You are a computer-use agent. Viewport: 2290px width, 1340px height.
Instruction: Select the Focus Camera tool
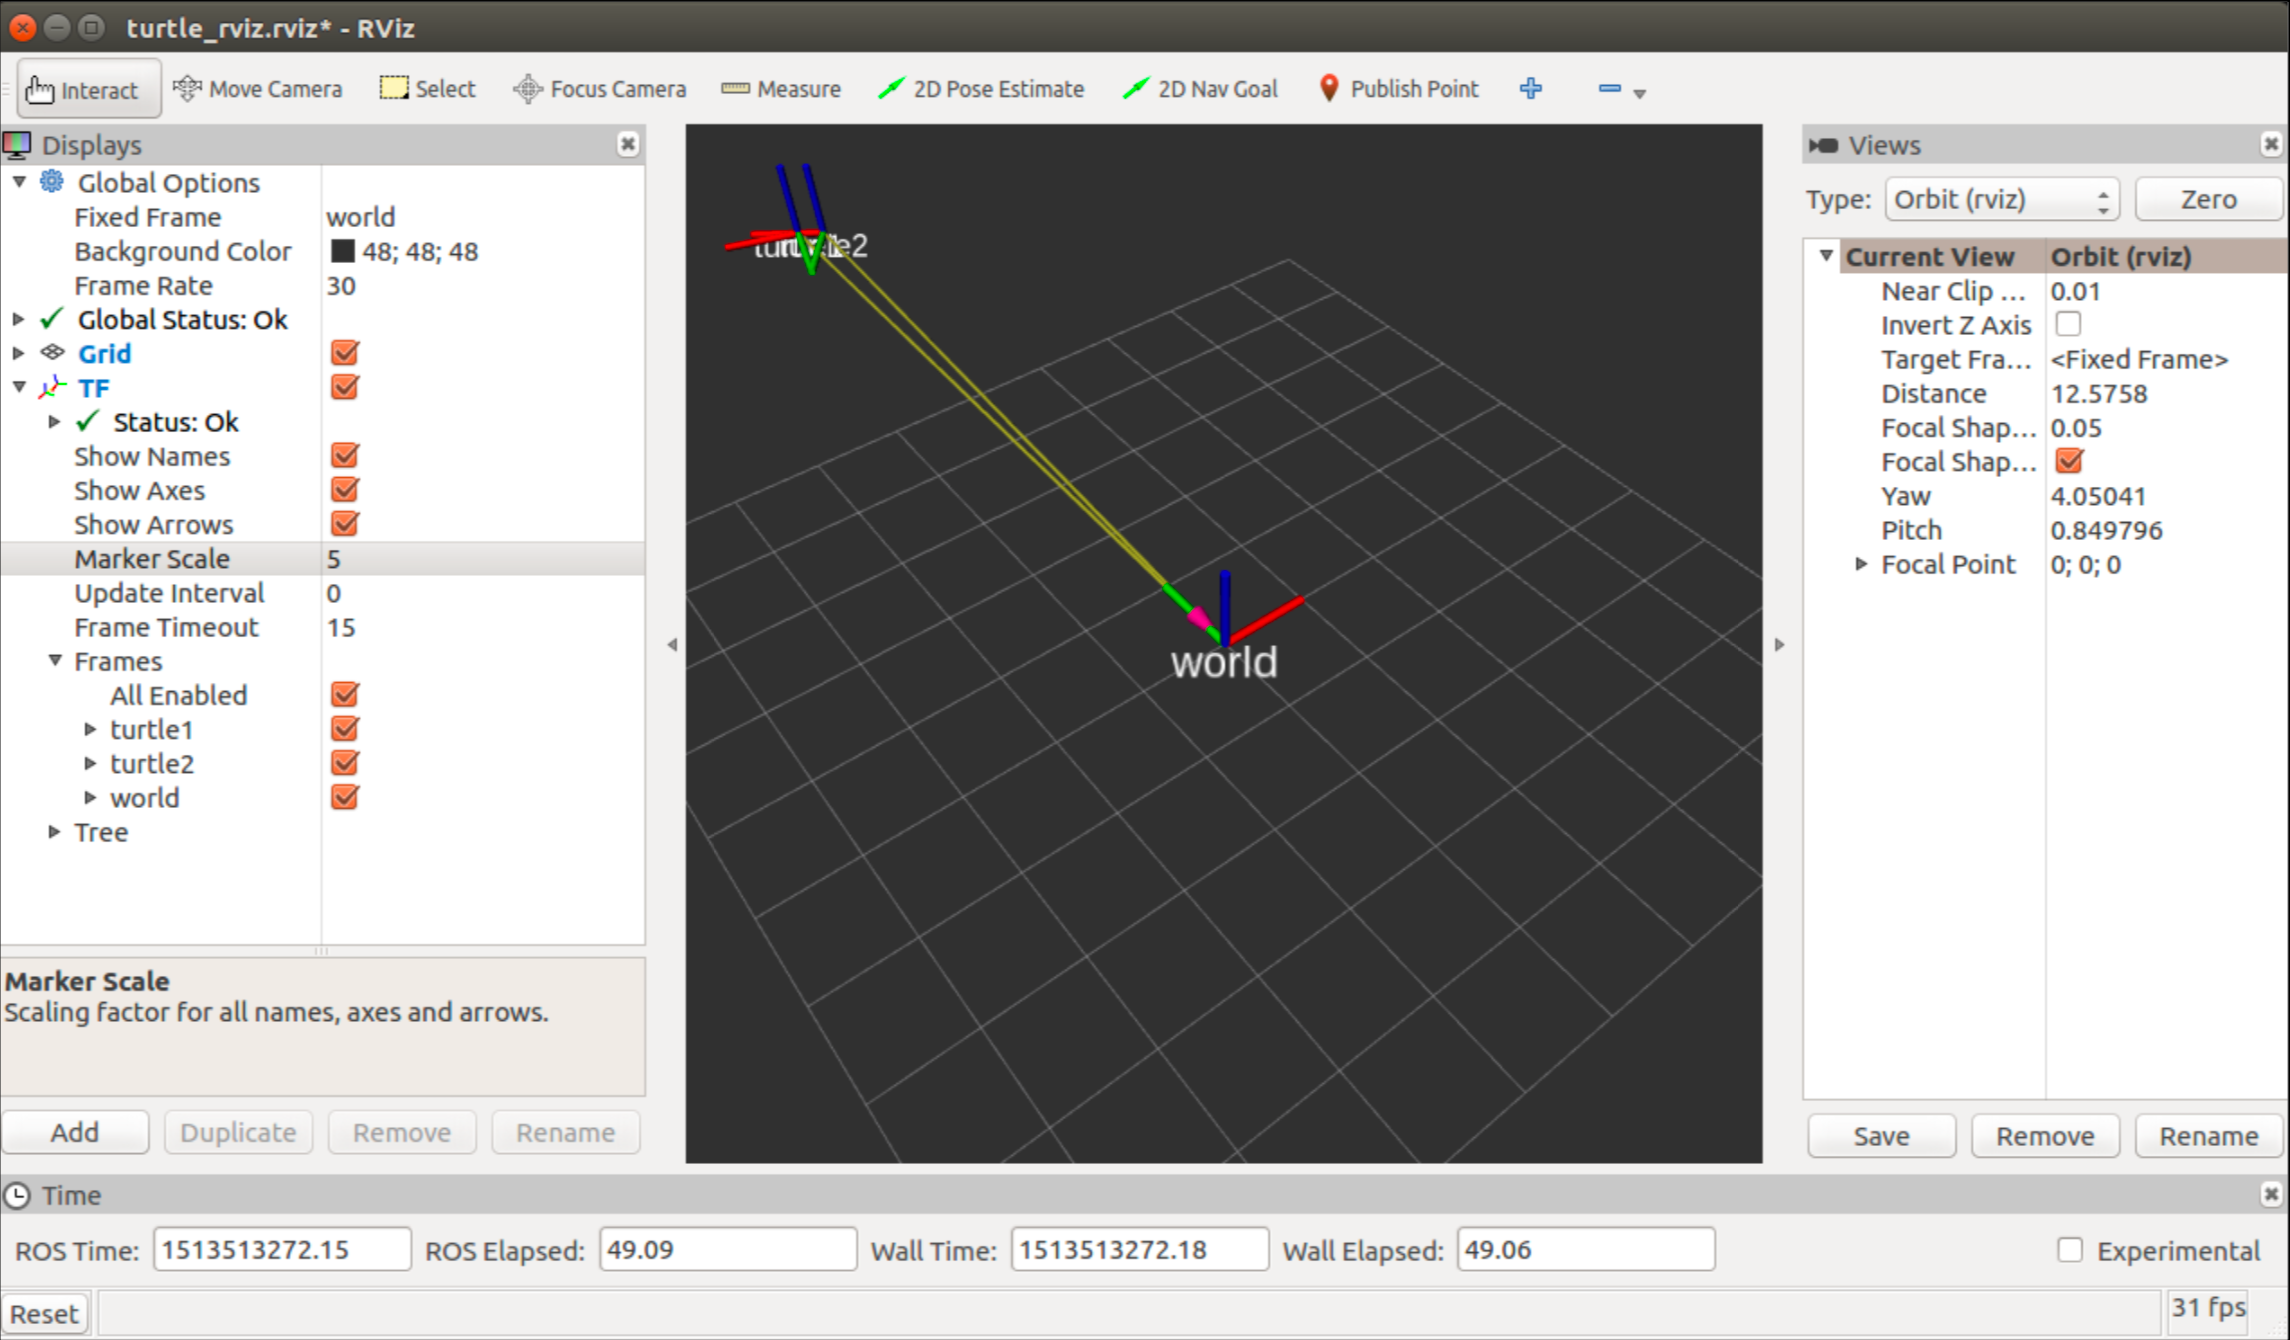click(x=598, y=88)
